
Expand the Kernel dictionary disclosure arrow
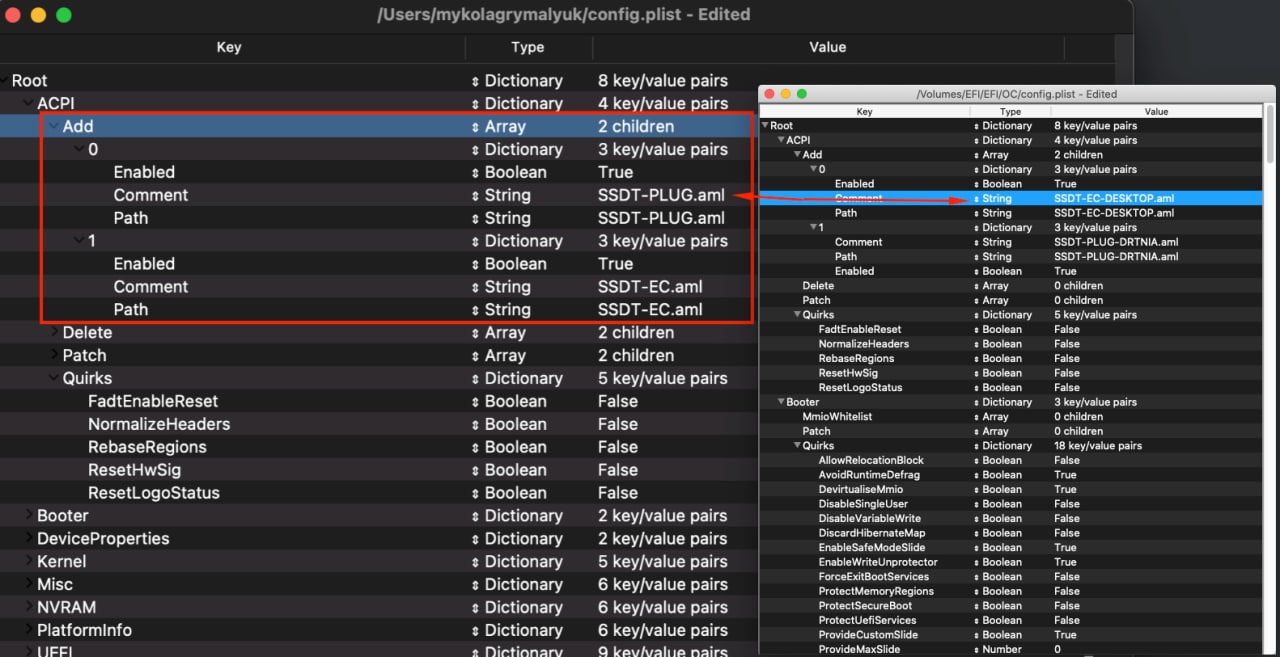click(x=29, y=562)
